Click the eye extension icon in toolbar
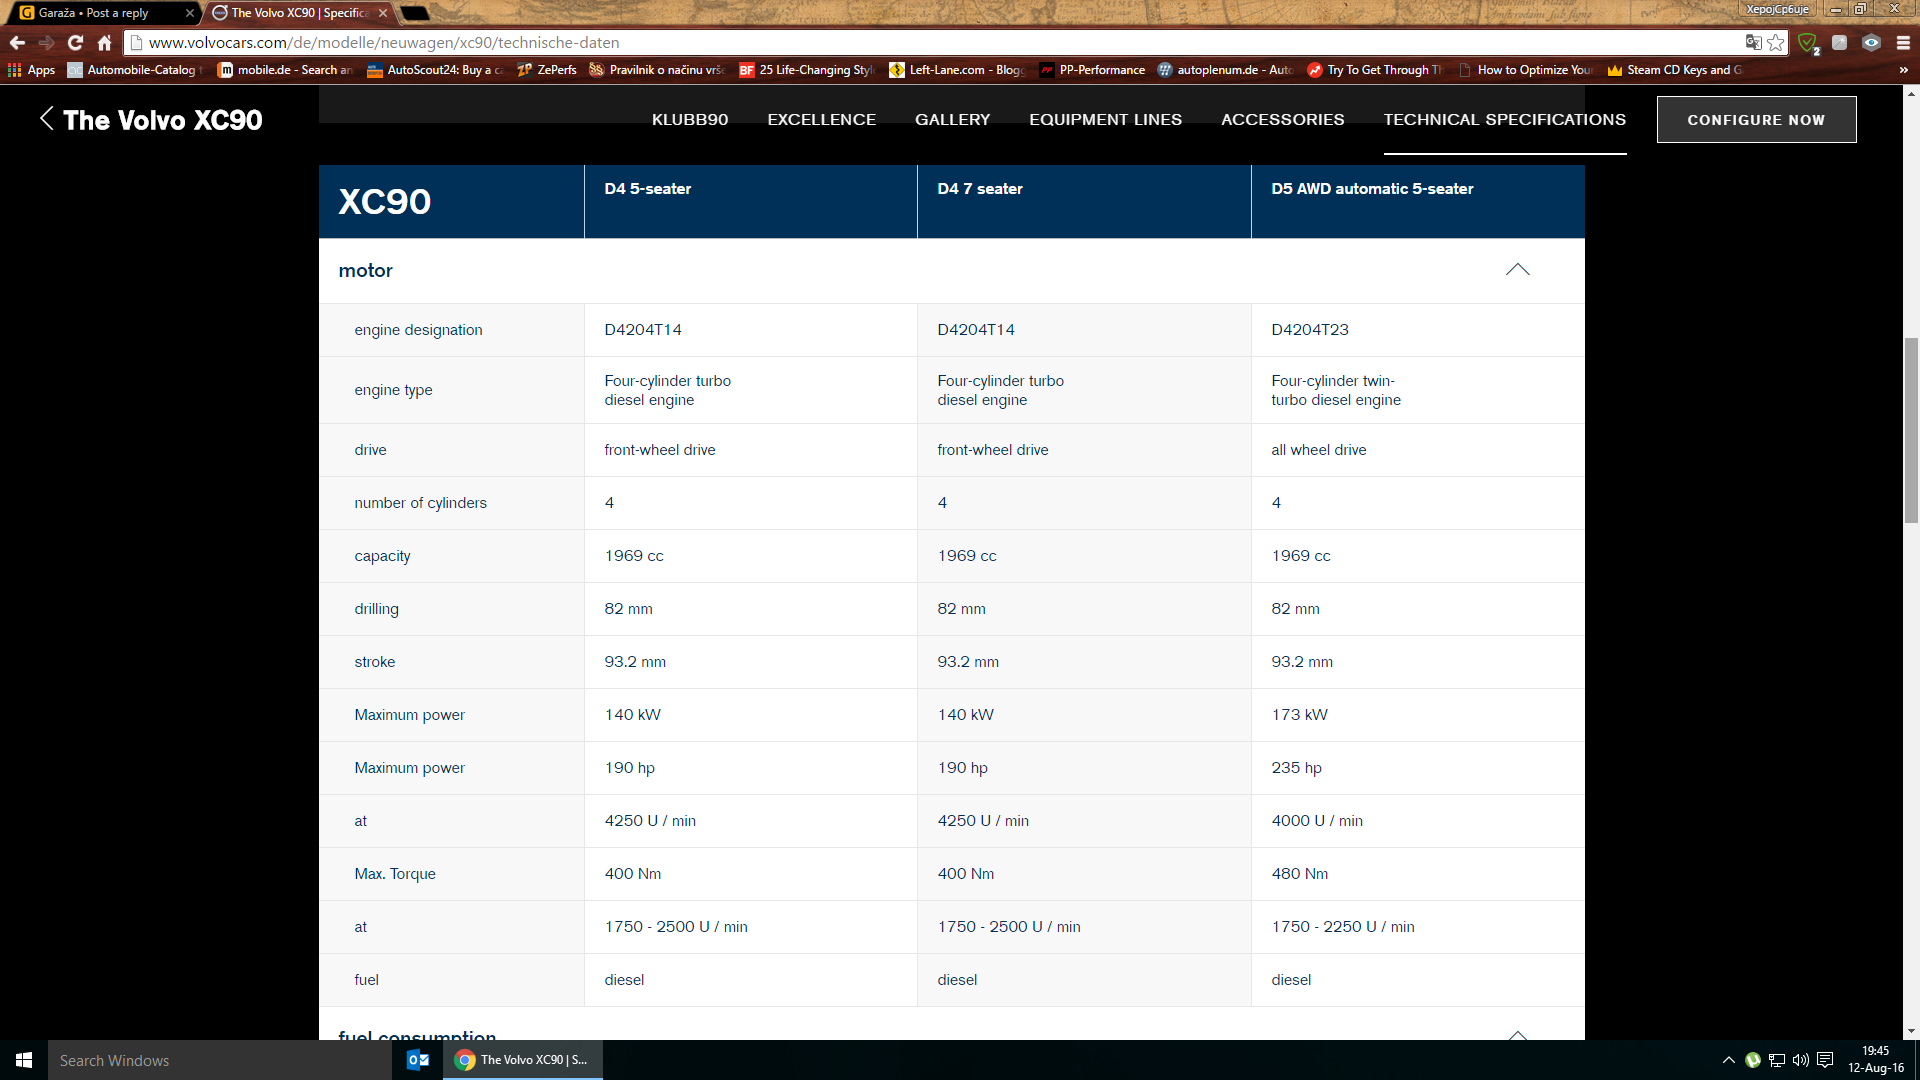Viewport: 1920px width, 1080px height. (1871, 42)
